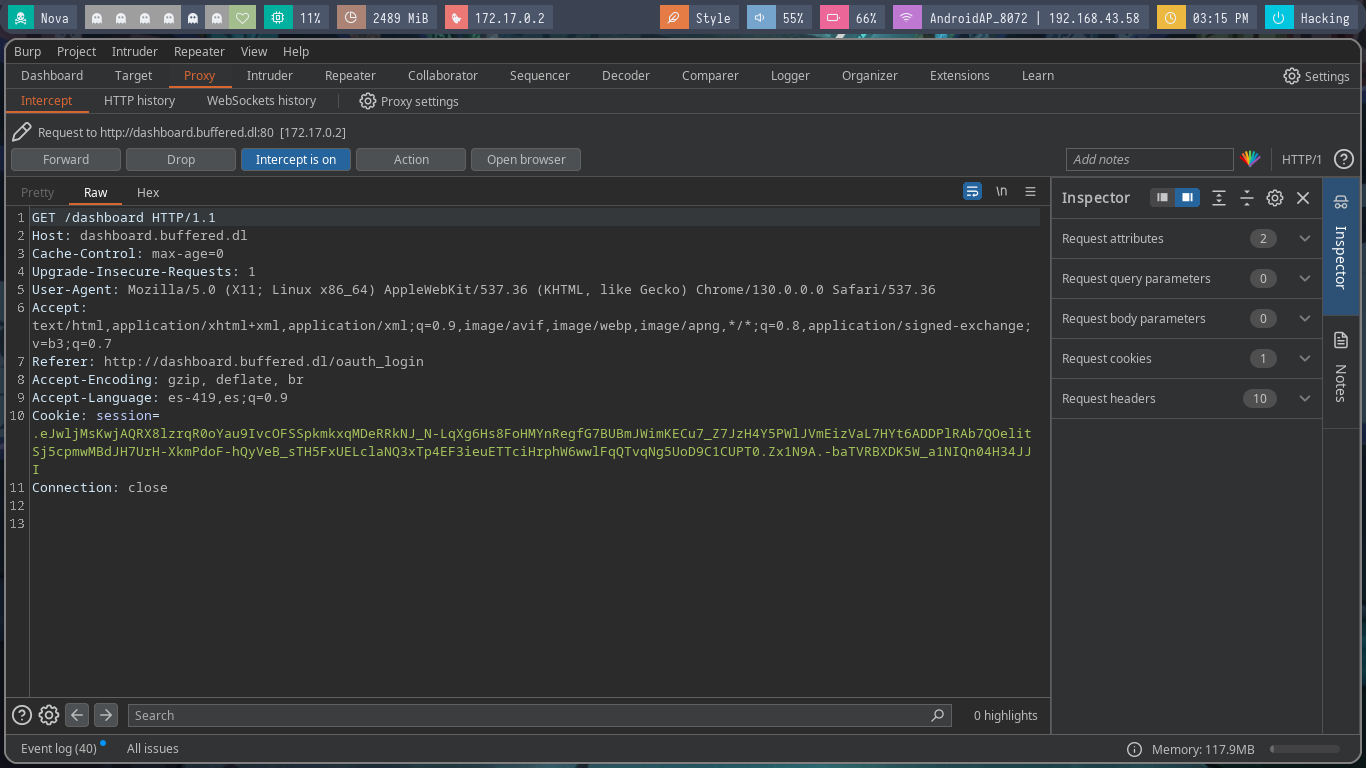This screenshot has height=768, width=1366.
Task: Click the Add notes input field
Action: click(1149, 159)
